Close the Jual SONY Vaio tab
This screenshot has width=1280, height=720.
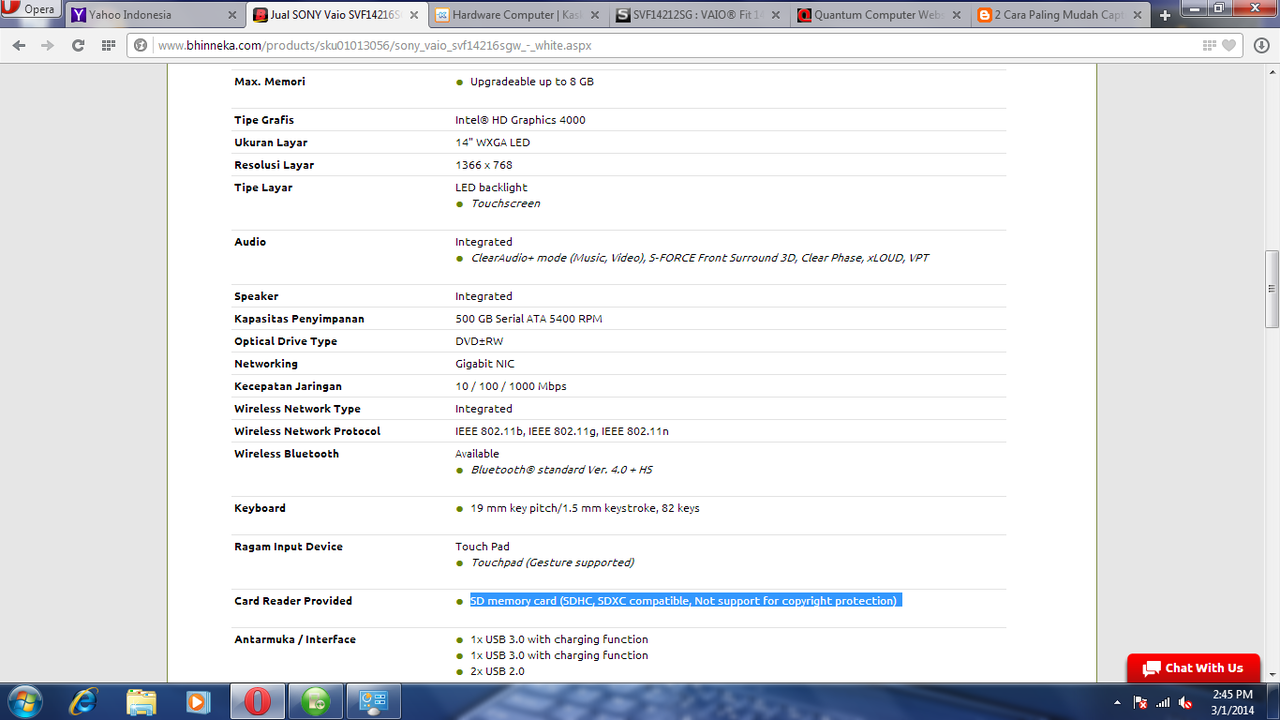pos(414,16)
